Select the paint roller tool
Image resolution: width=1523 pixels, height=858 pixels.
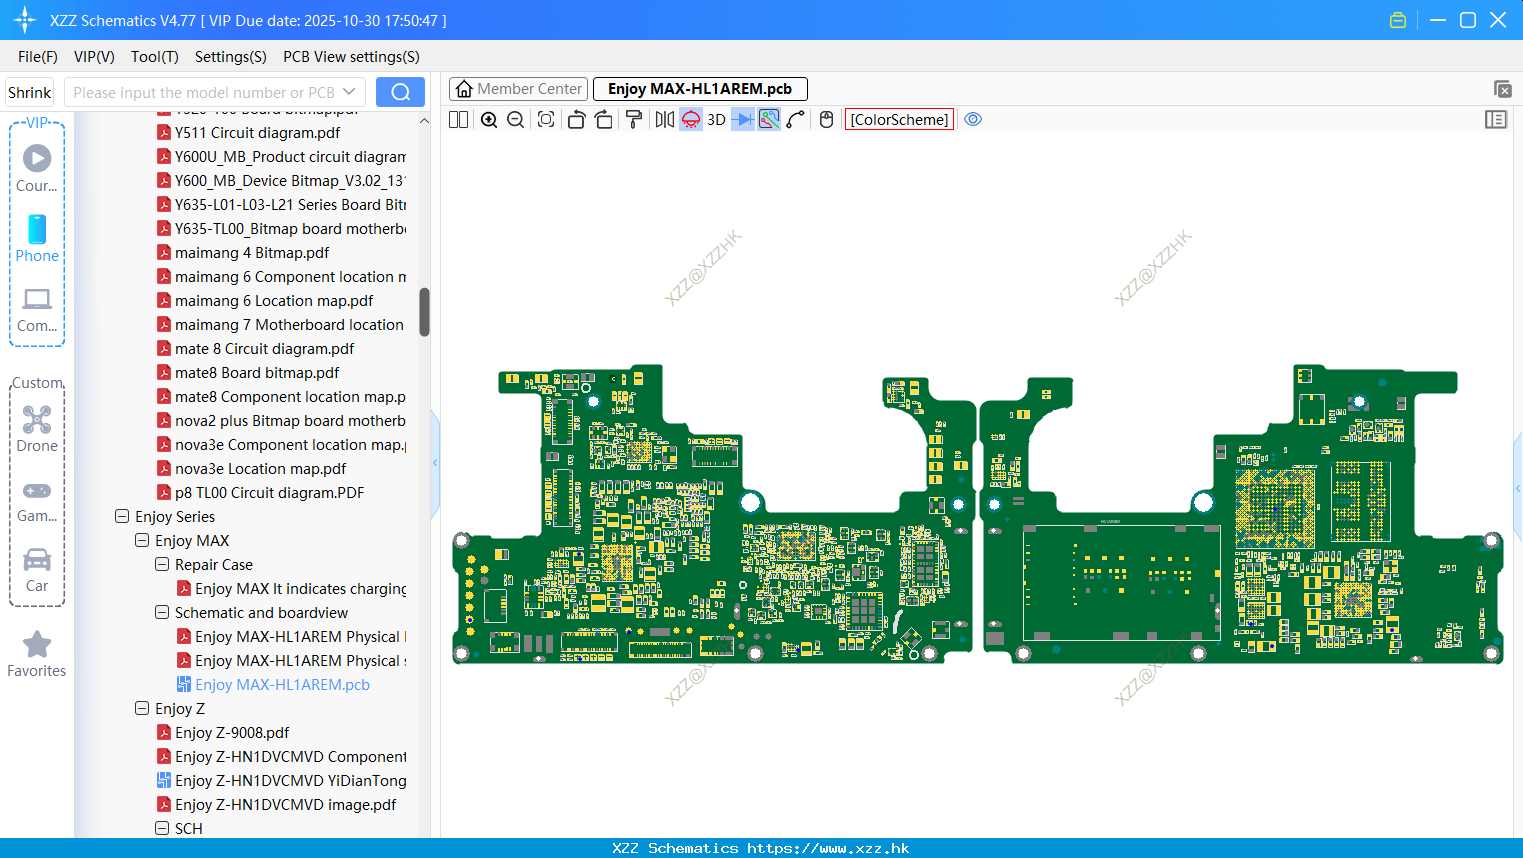click(x=633, y=119)
